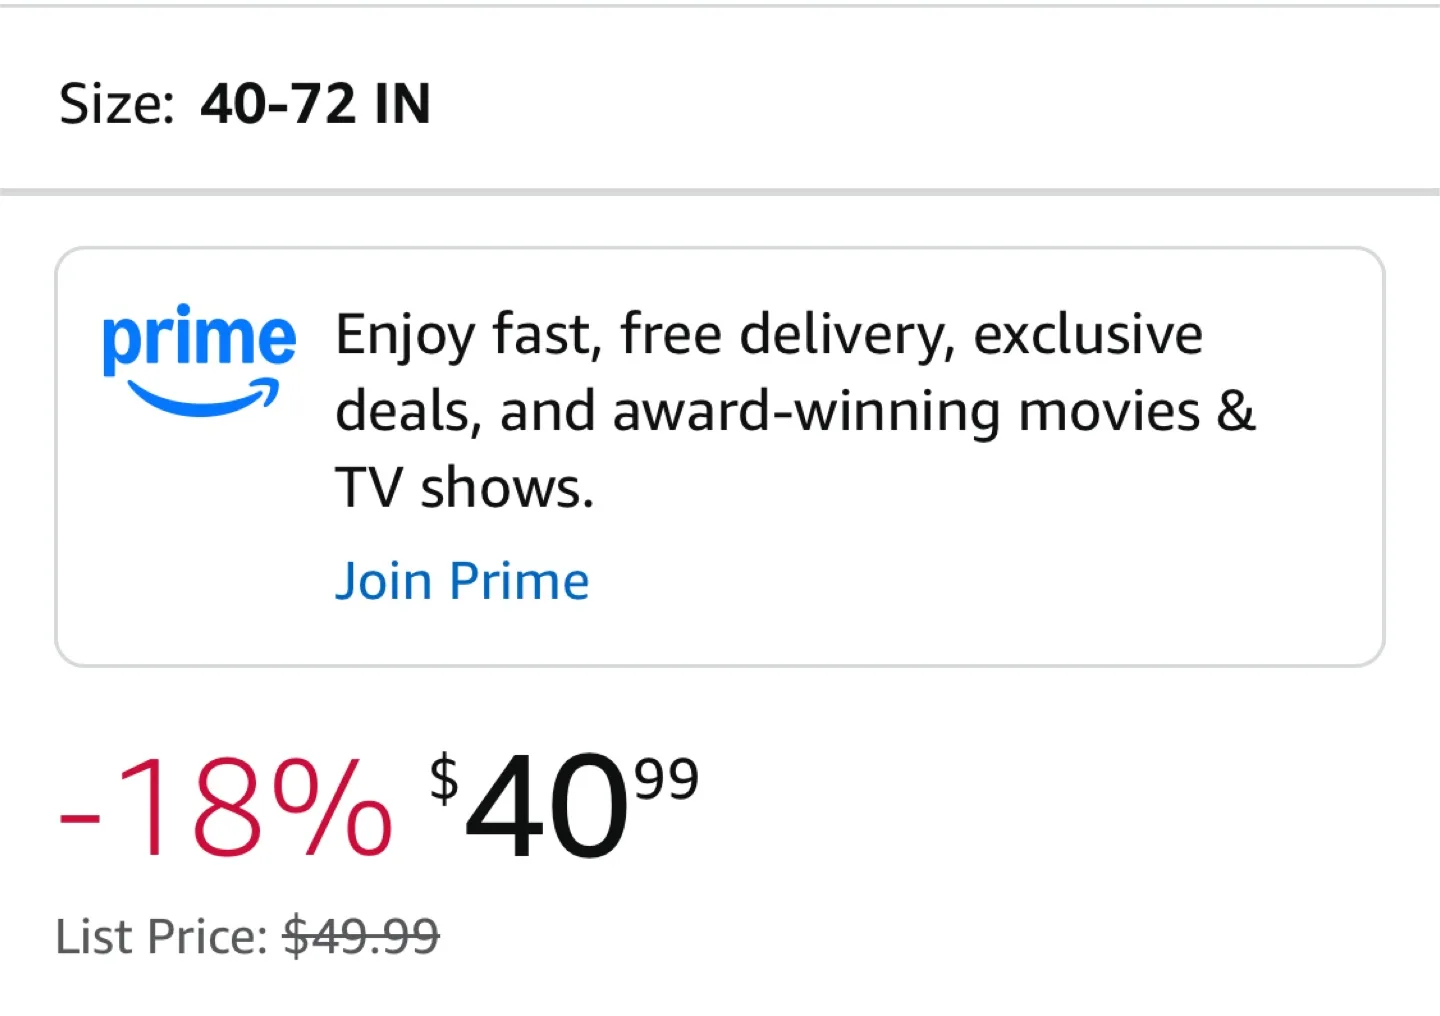Click the blue prime logo
Screen dimensions: 1440x1016
coord(199,339)
